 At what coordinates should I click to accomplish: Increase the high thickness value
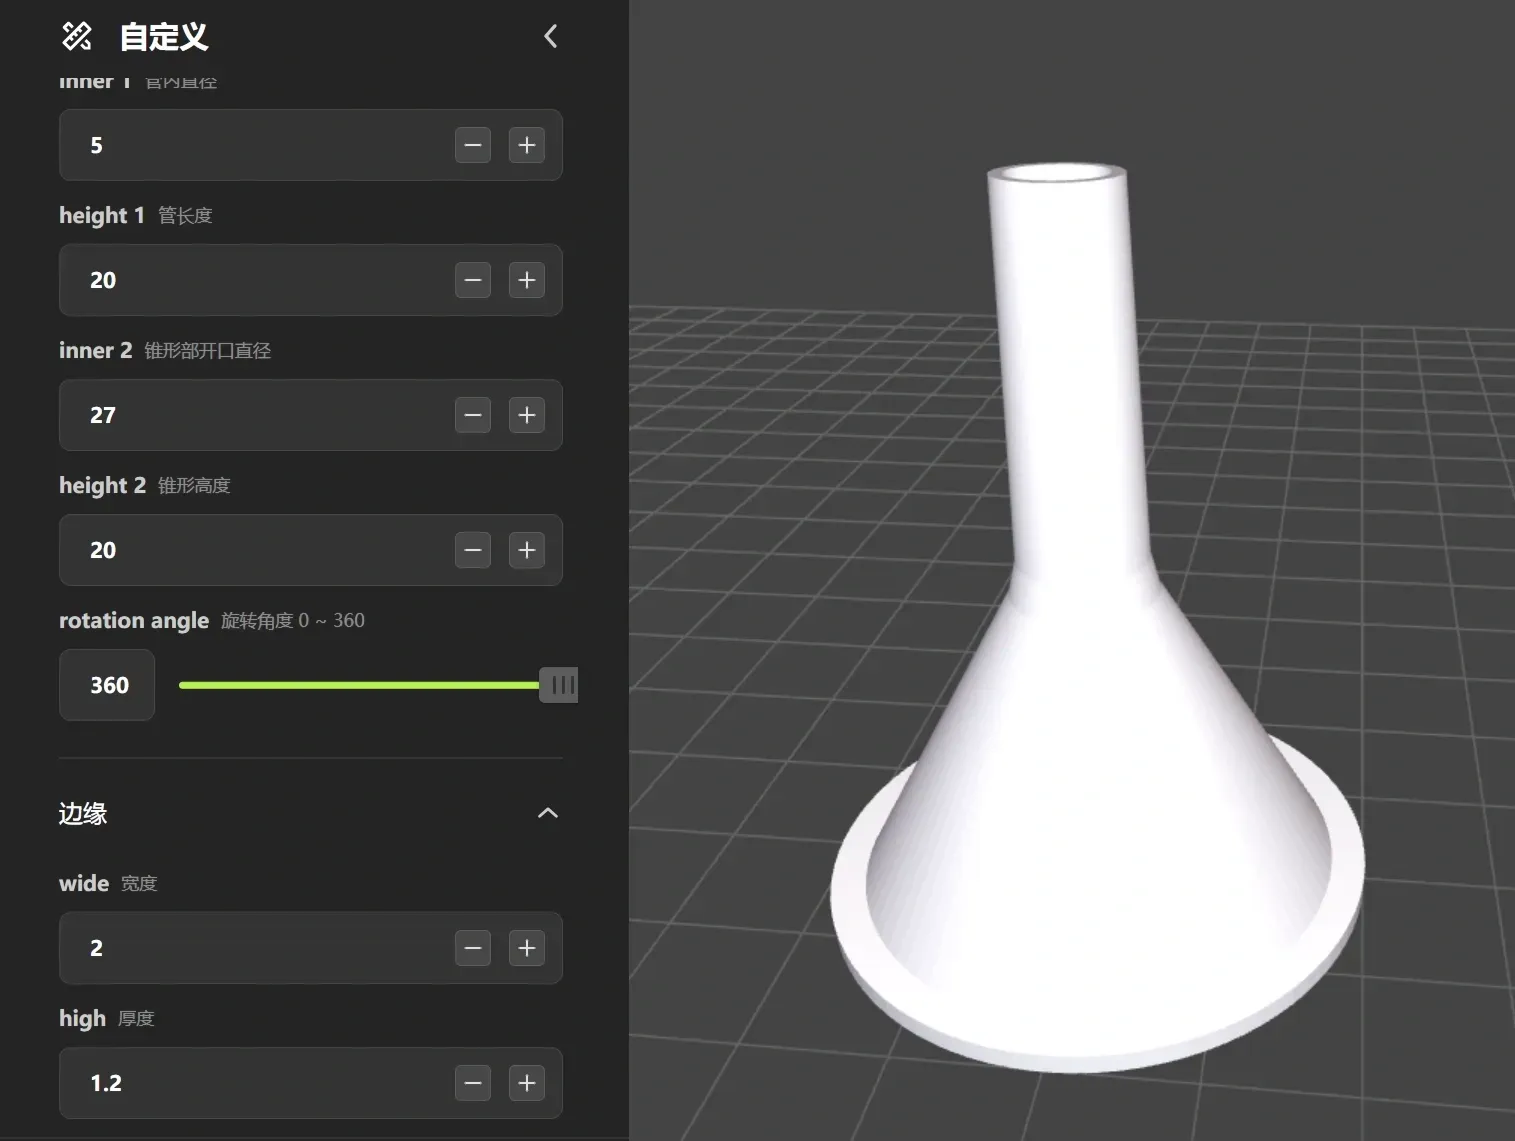coord(527,1083)
